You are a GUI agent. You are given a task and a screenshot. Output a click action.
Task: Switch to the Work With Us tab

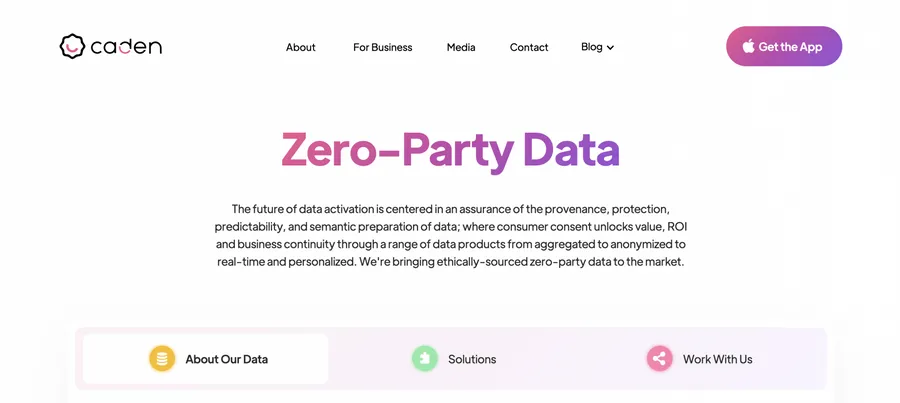[699, 359]
